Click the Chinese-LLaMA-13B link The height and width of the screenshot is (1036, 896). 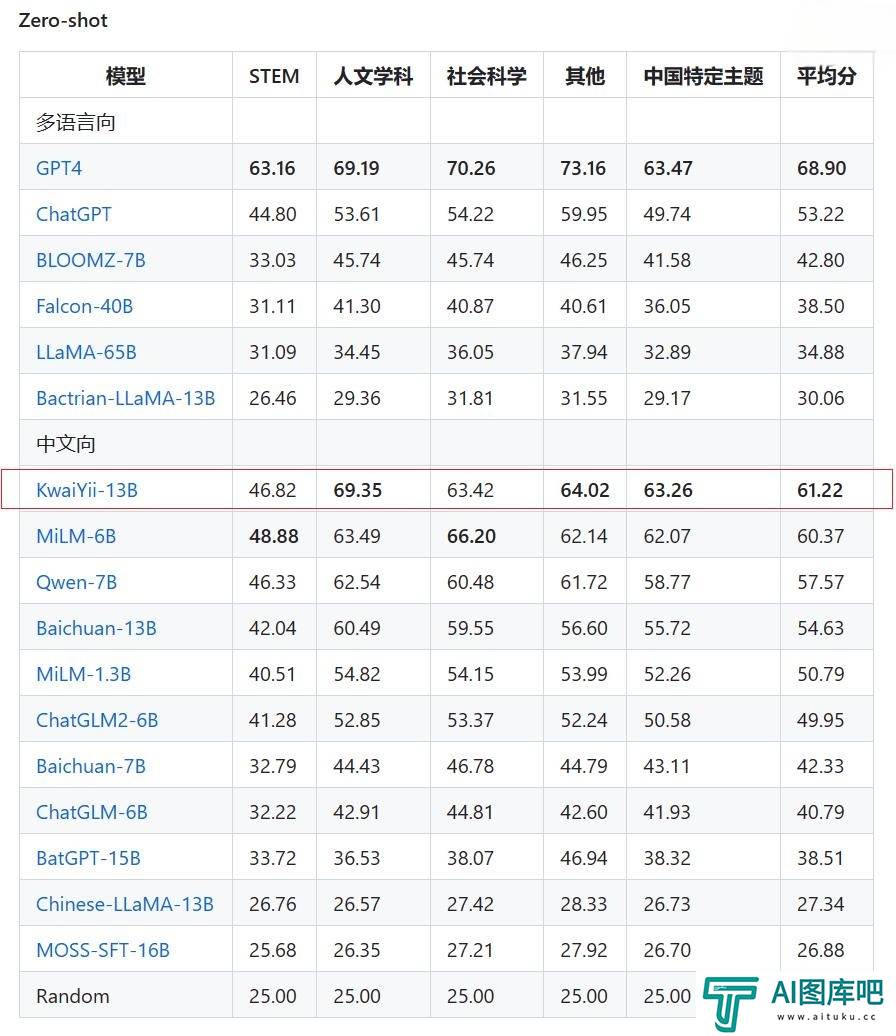click(125, 904)
